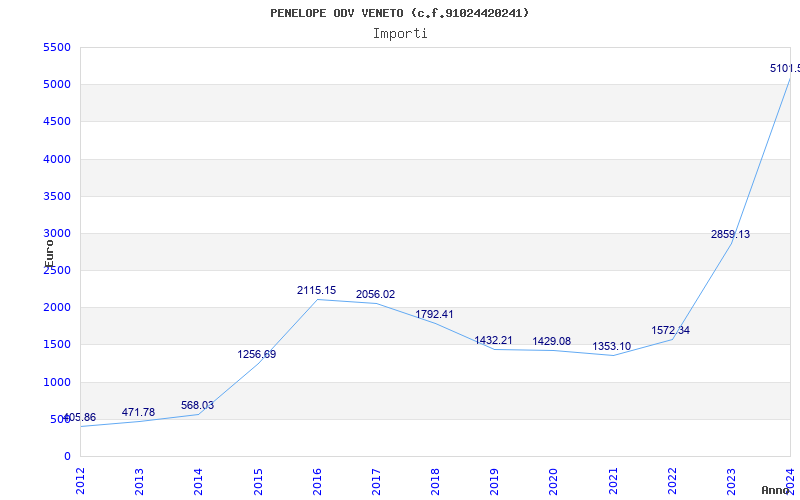Image resolution: width=800 pixels, height=500 pixels.
Task: Select the 405.86 data label
Action: 80,417
